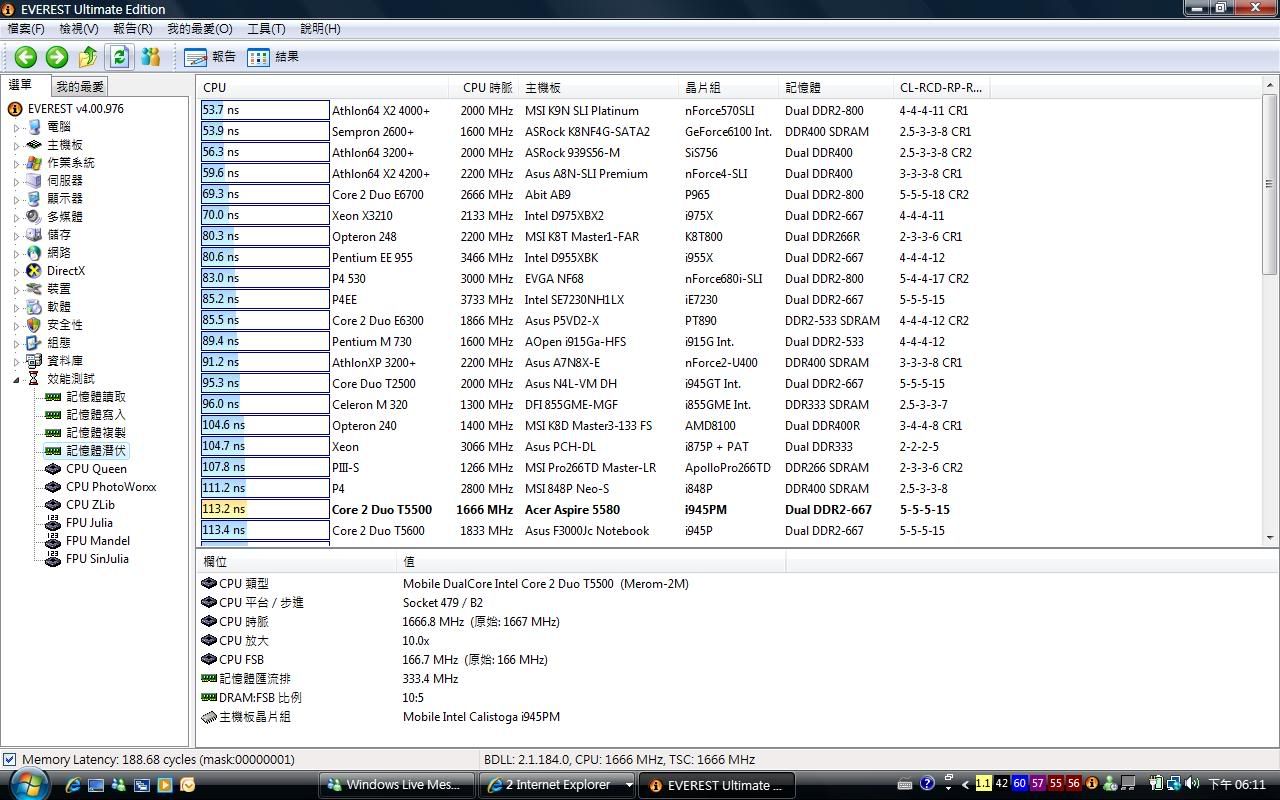Expand the 伺服器 tree node arrow
Image resolution: width=1280 pixels, height=800 pixels.
[x=17, y=182]
